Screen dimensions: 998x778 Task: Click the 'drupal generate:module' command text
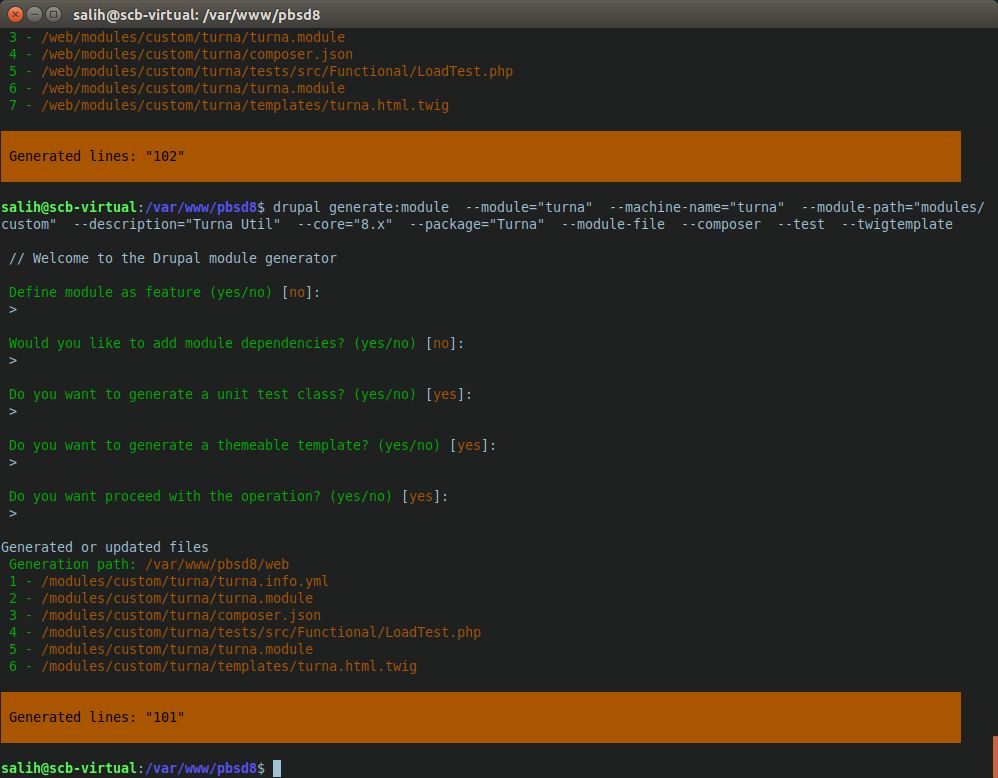coord(361,208)
